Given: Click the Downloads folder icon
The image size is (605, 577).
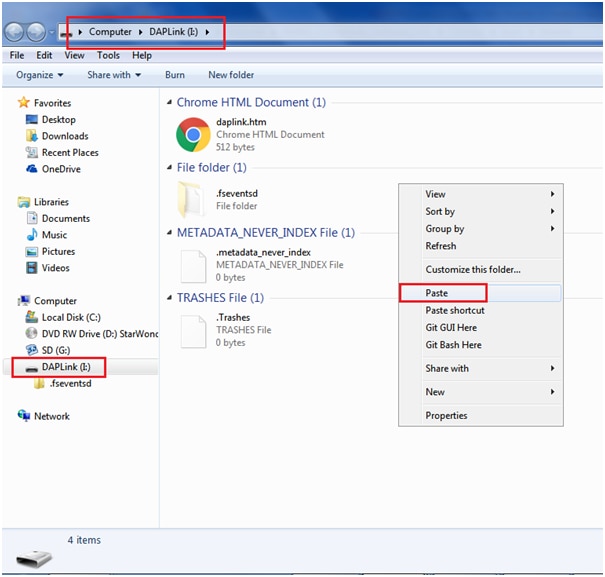Looking at the screenshot, I should (x=31, y=135).
